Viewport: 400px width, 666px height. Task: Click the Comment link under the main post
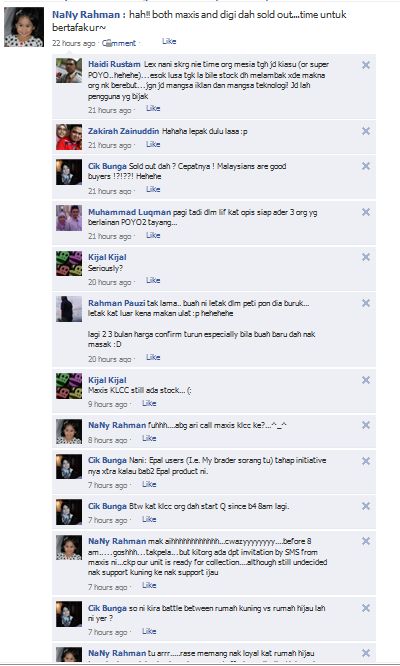[119, 43]
